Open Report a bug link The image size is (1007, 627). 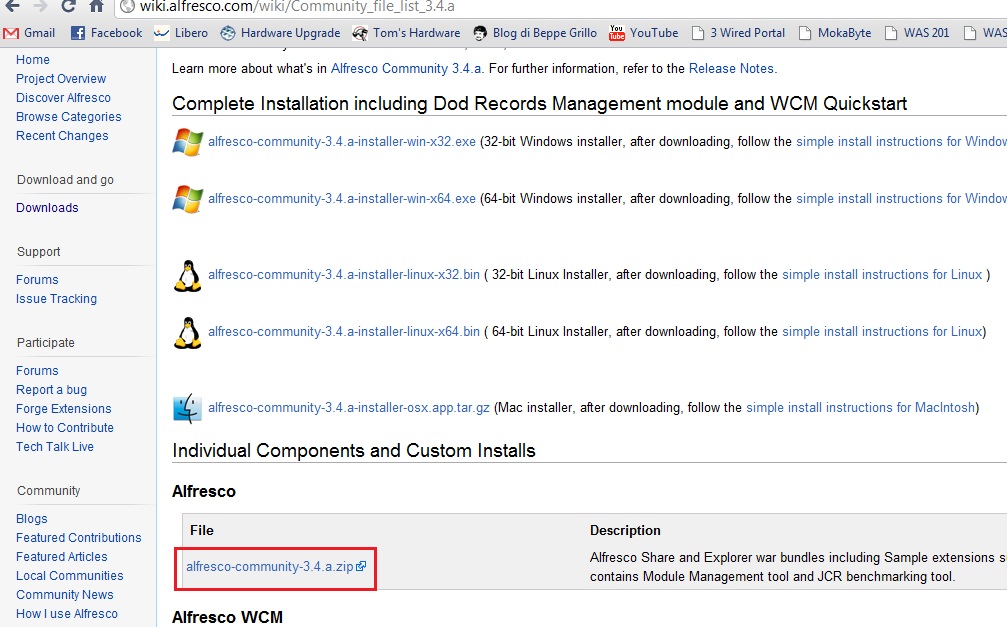tap(51, 389)
